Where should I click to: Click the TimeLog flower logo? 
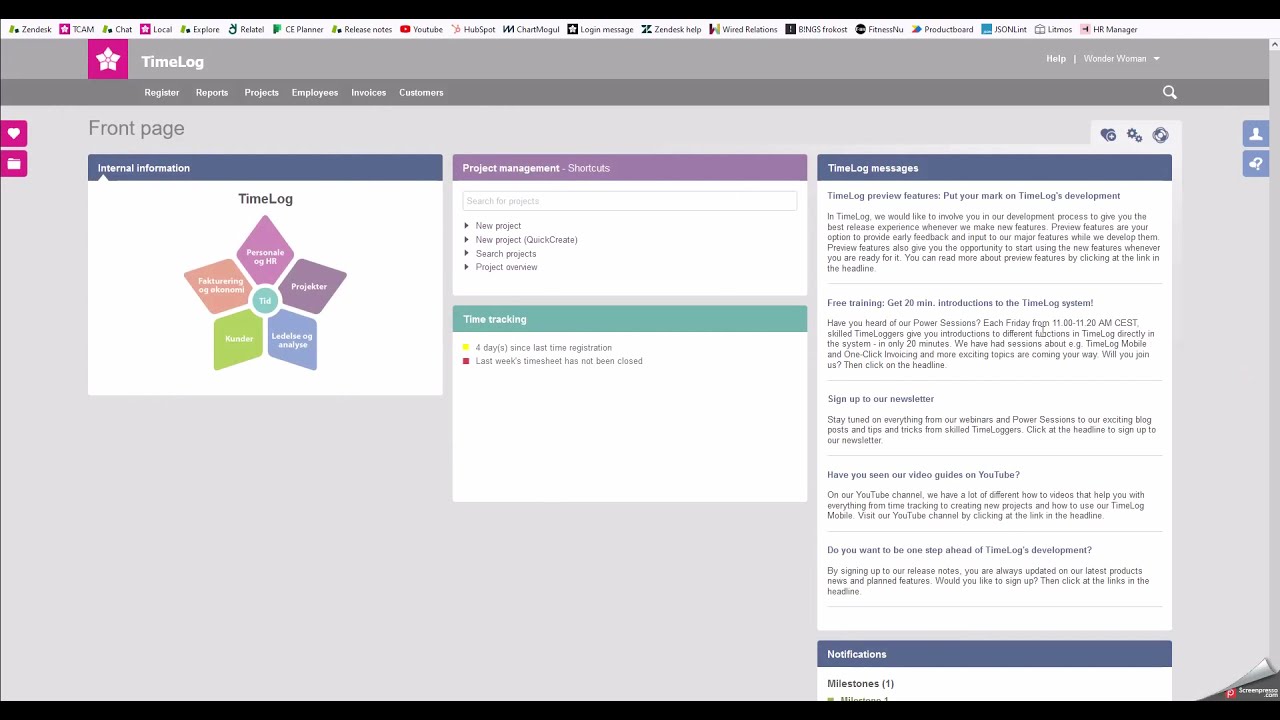point(108,60)
